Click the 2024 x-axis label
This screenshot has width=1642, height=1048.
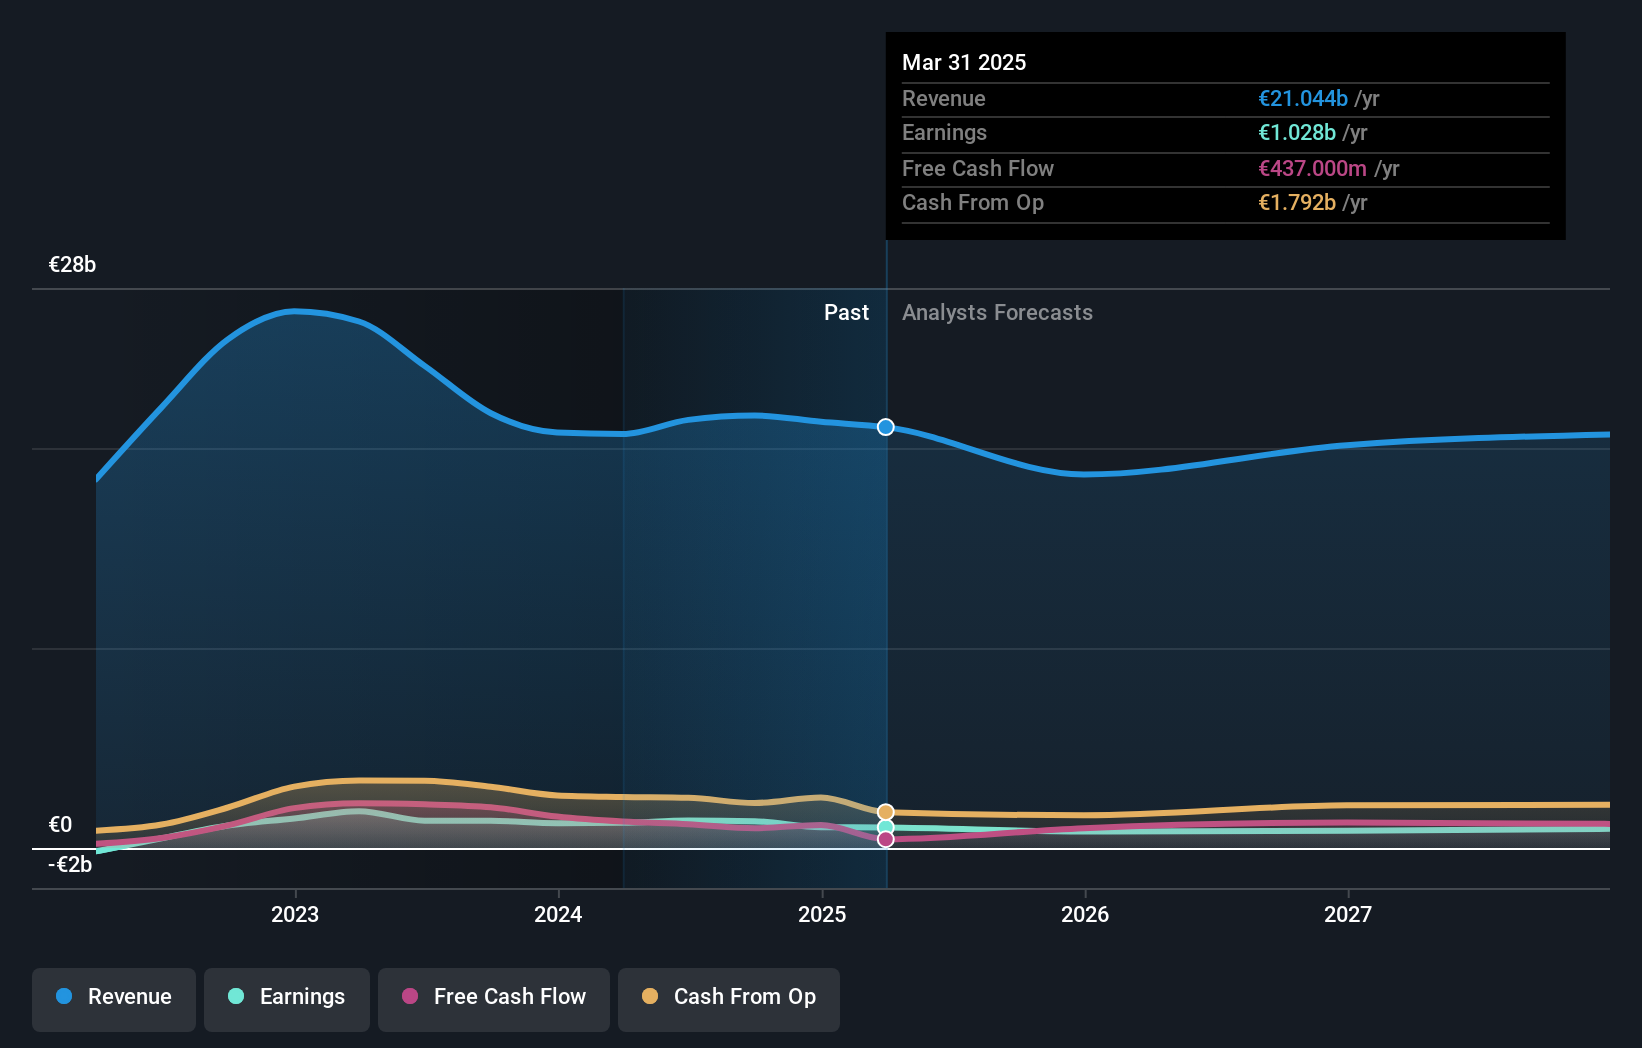click(558, 914)
